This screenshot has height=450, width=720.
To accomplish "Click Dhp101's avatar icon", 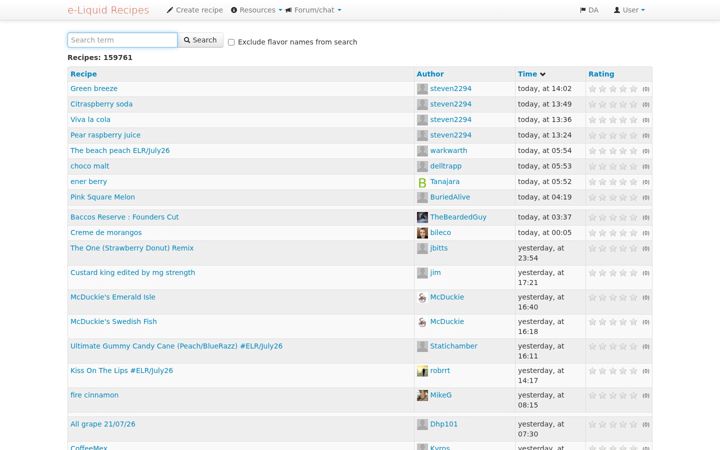I will point(422,425).
